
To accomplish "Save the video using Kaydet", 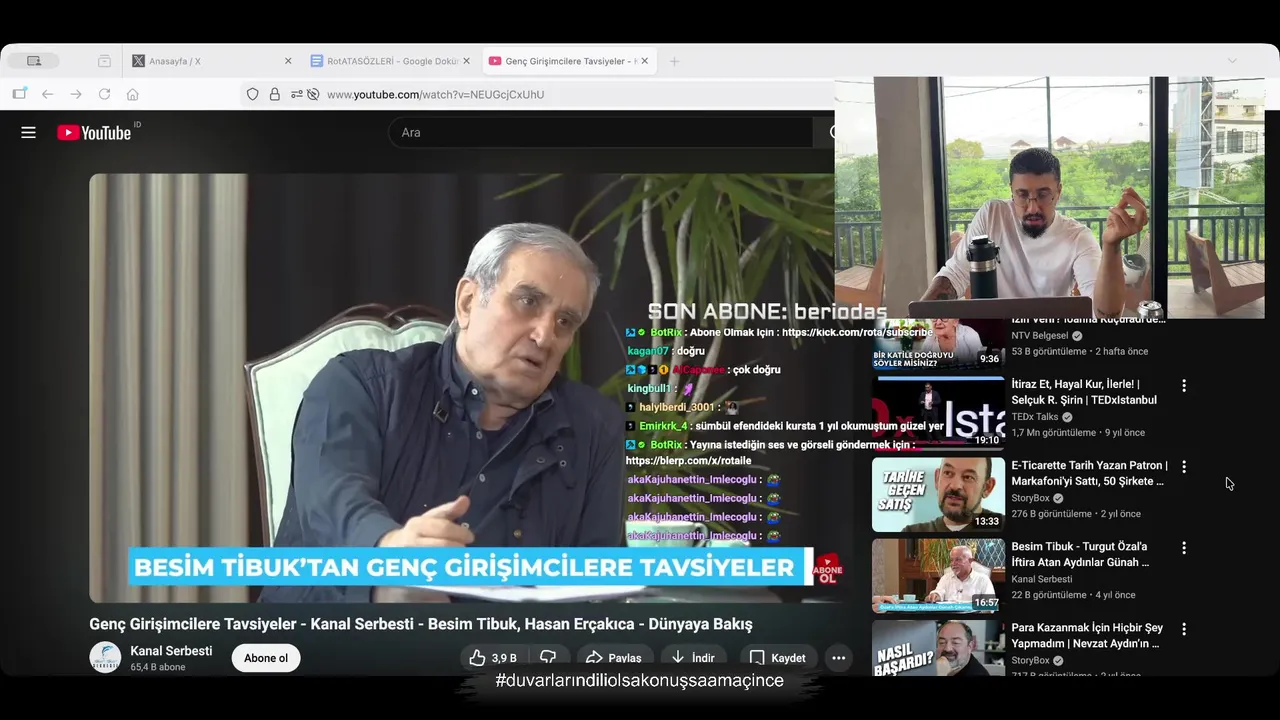I will click(777, 658).
